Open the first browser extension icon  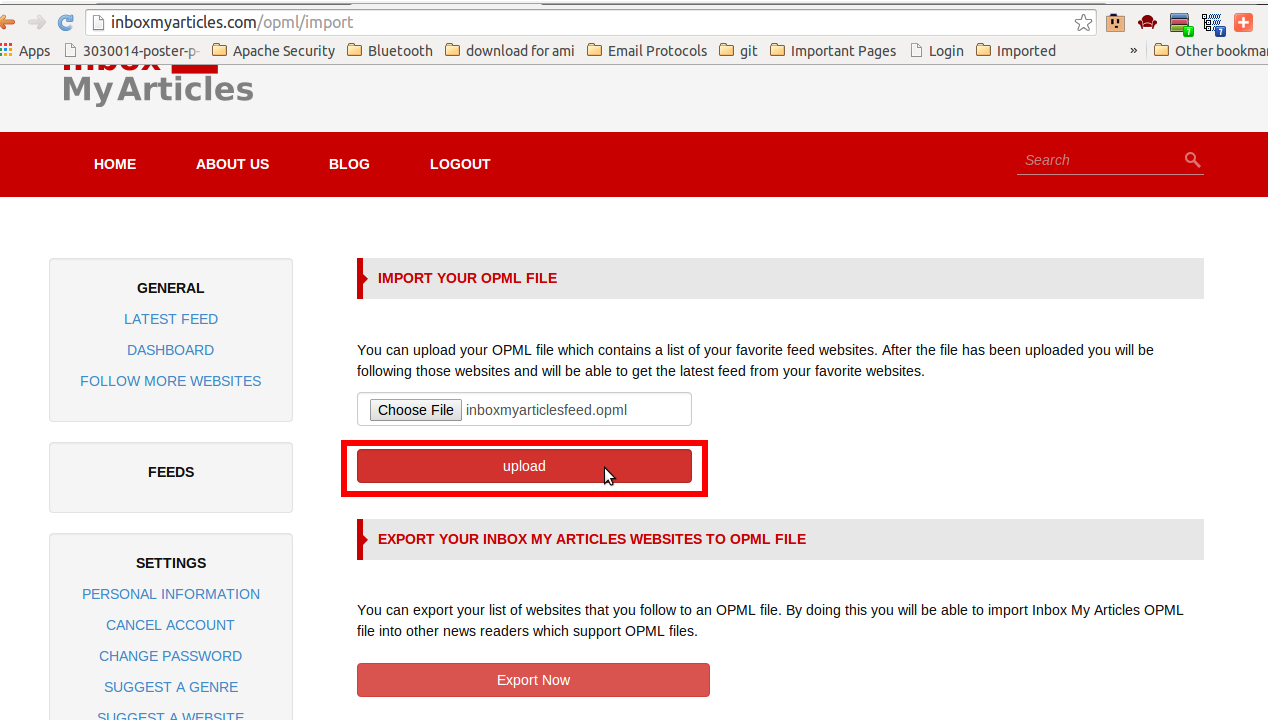(x=1116, y=22)
